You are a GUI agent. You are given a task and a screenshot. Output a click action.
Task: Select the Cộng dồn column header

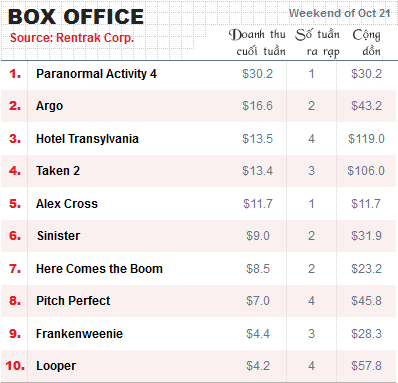[x=367, y=43]
